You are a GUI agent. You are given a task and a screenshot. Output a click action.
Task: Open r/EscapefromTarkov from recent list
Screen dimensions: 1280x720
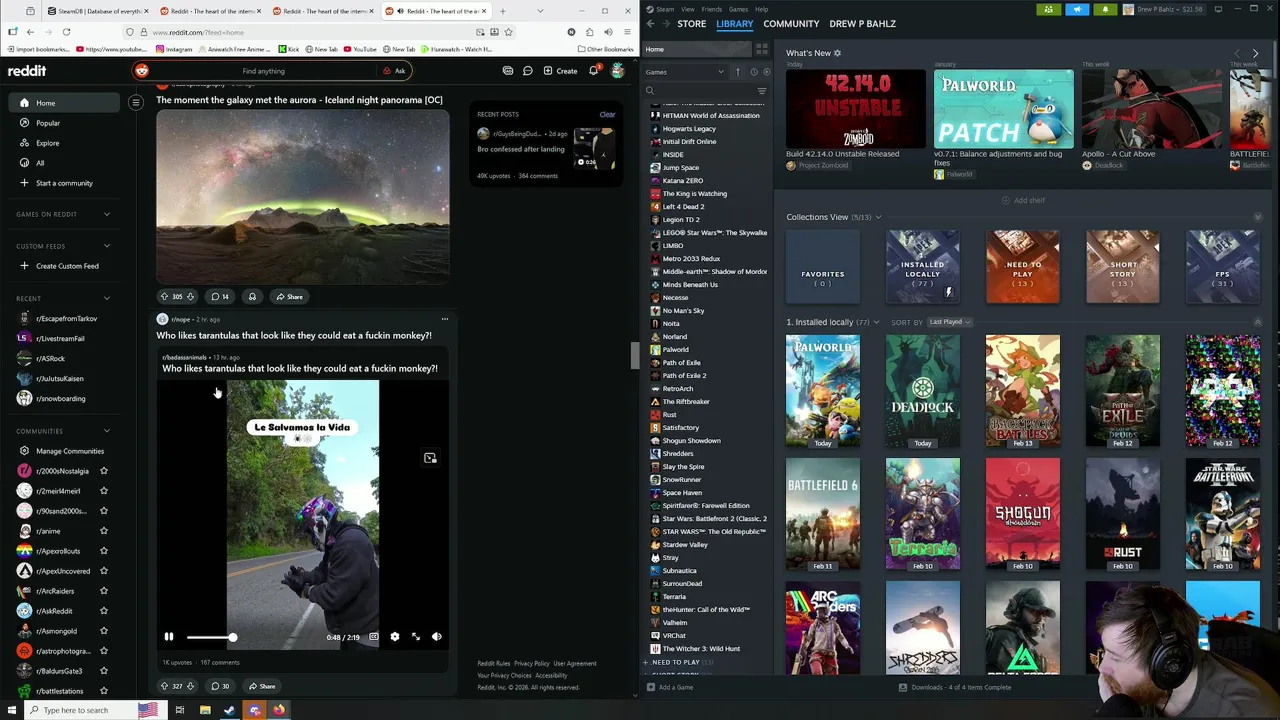[x=66, y=318]
